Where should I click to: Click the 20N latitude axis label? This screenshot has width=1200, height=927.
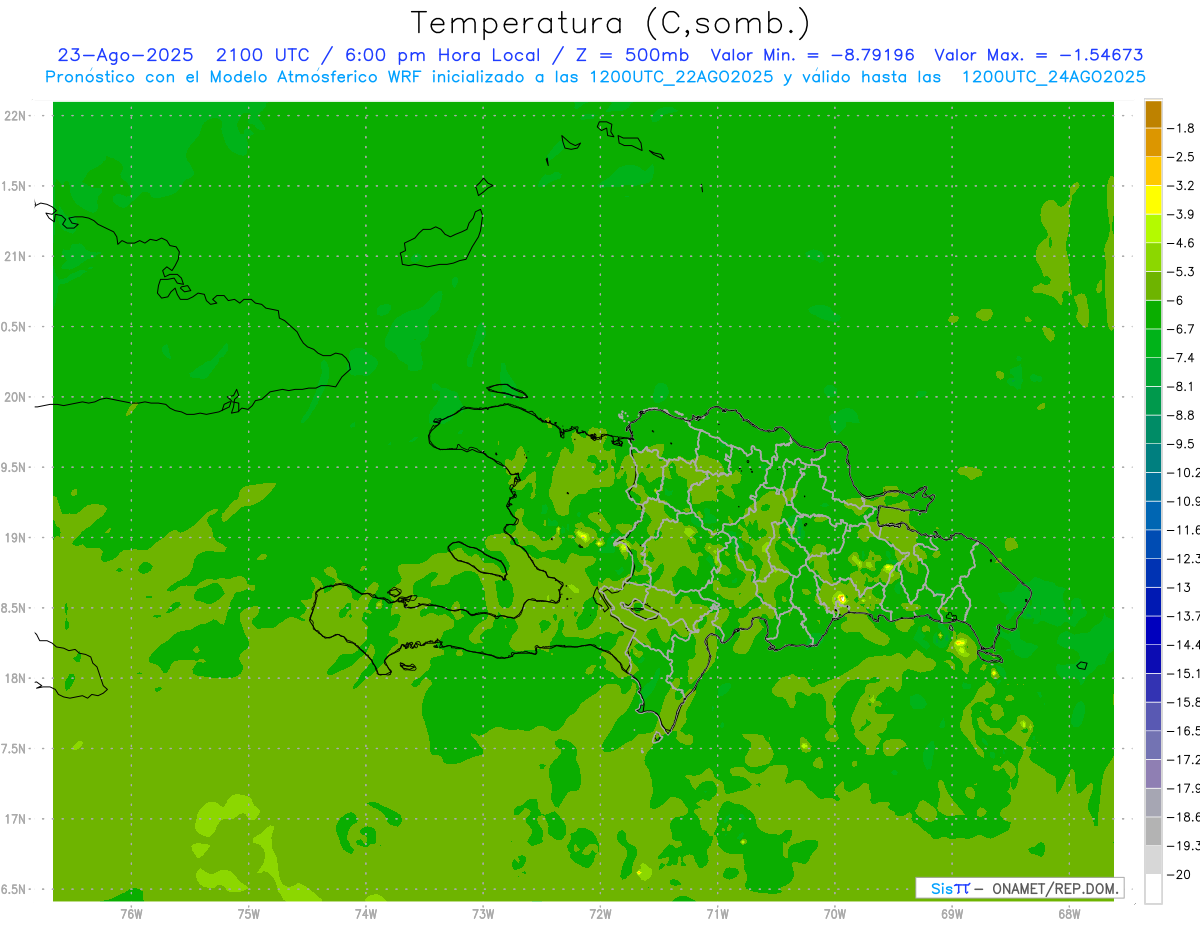[x=16, y=397]
